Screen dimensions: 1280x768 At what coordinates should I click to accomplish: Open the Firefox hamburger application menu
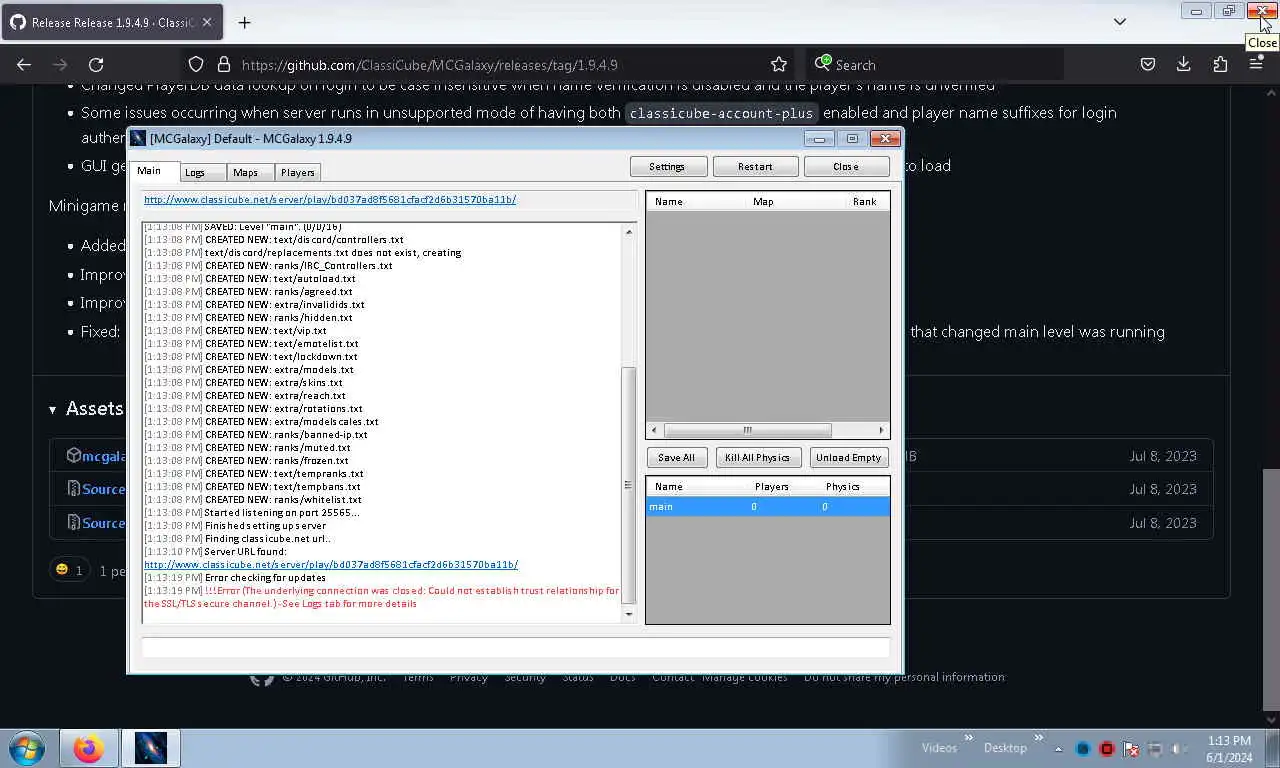coord(1256,65)
